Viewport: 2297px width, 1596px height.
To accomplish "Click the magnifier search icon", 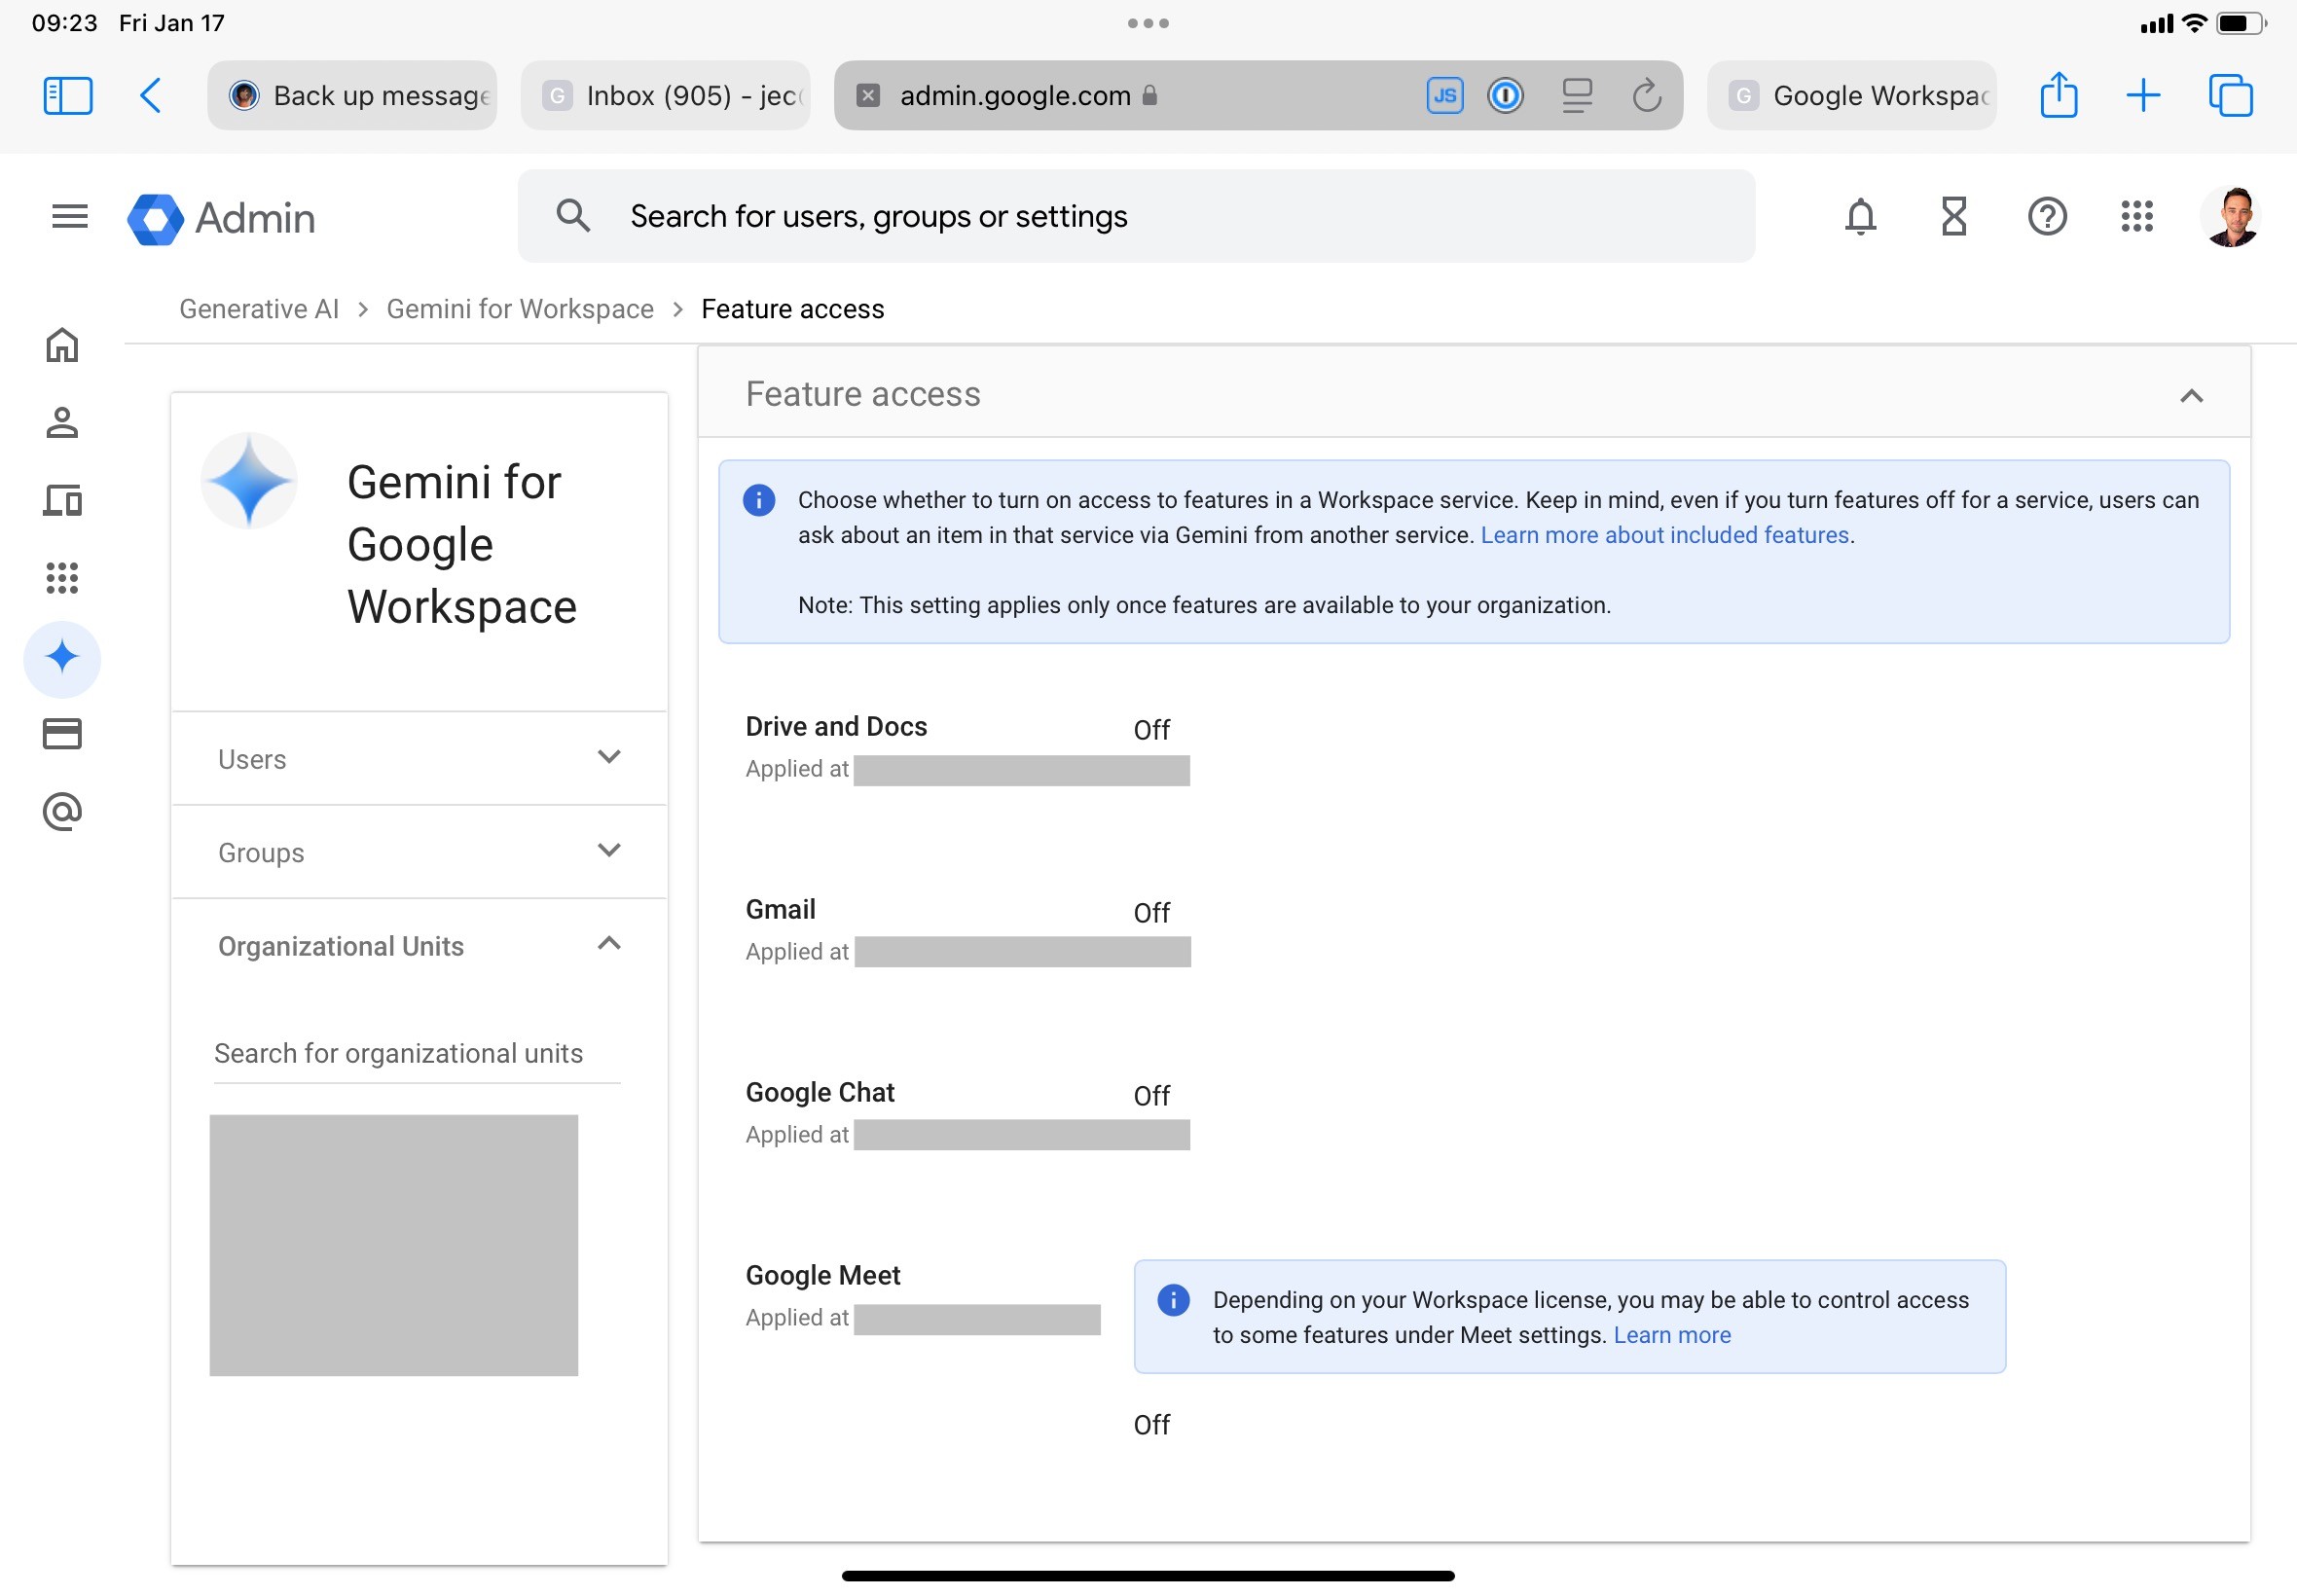I will (573, 216).
